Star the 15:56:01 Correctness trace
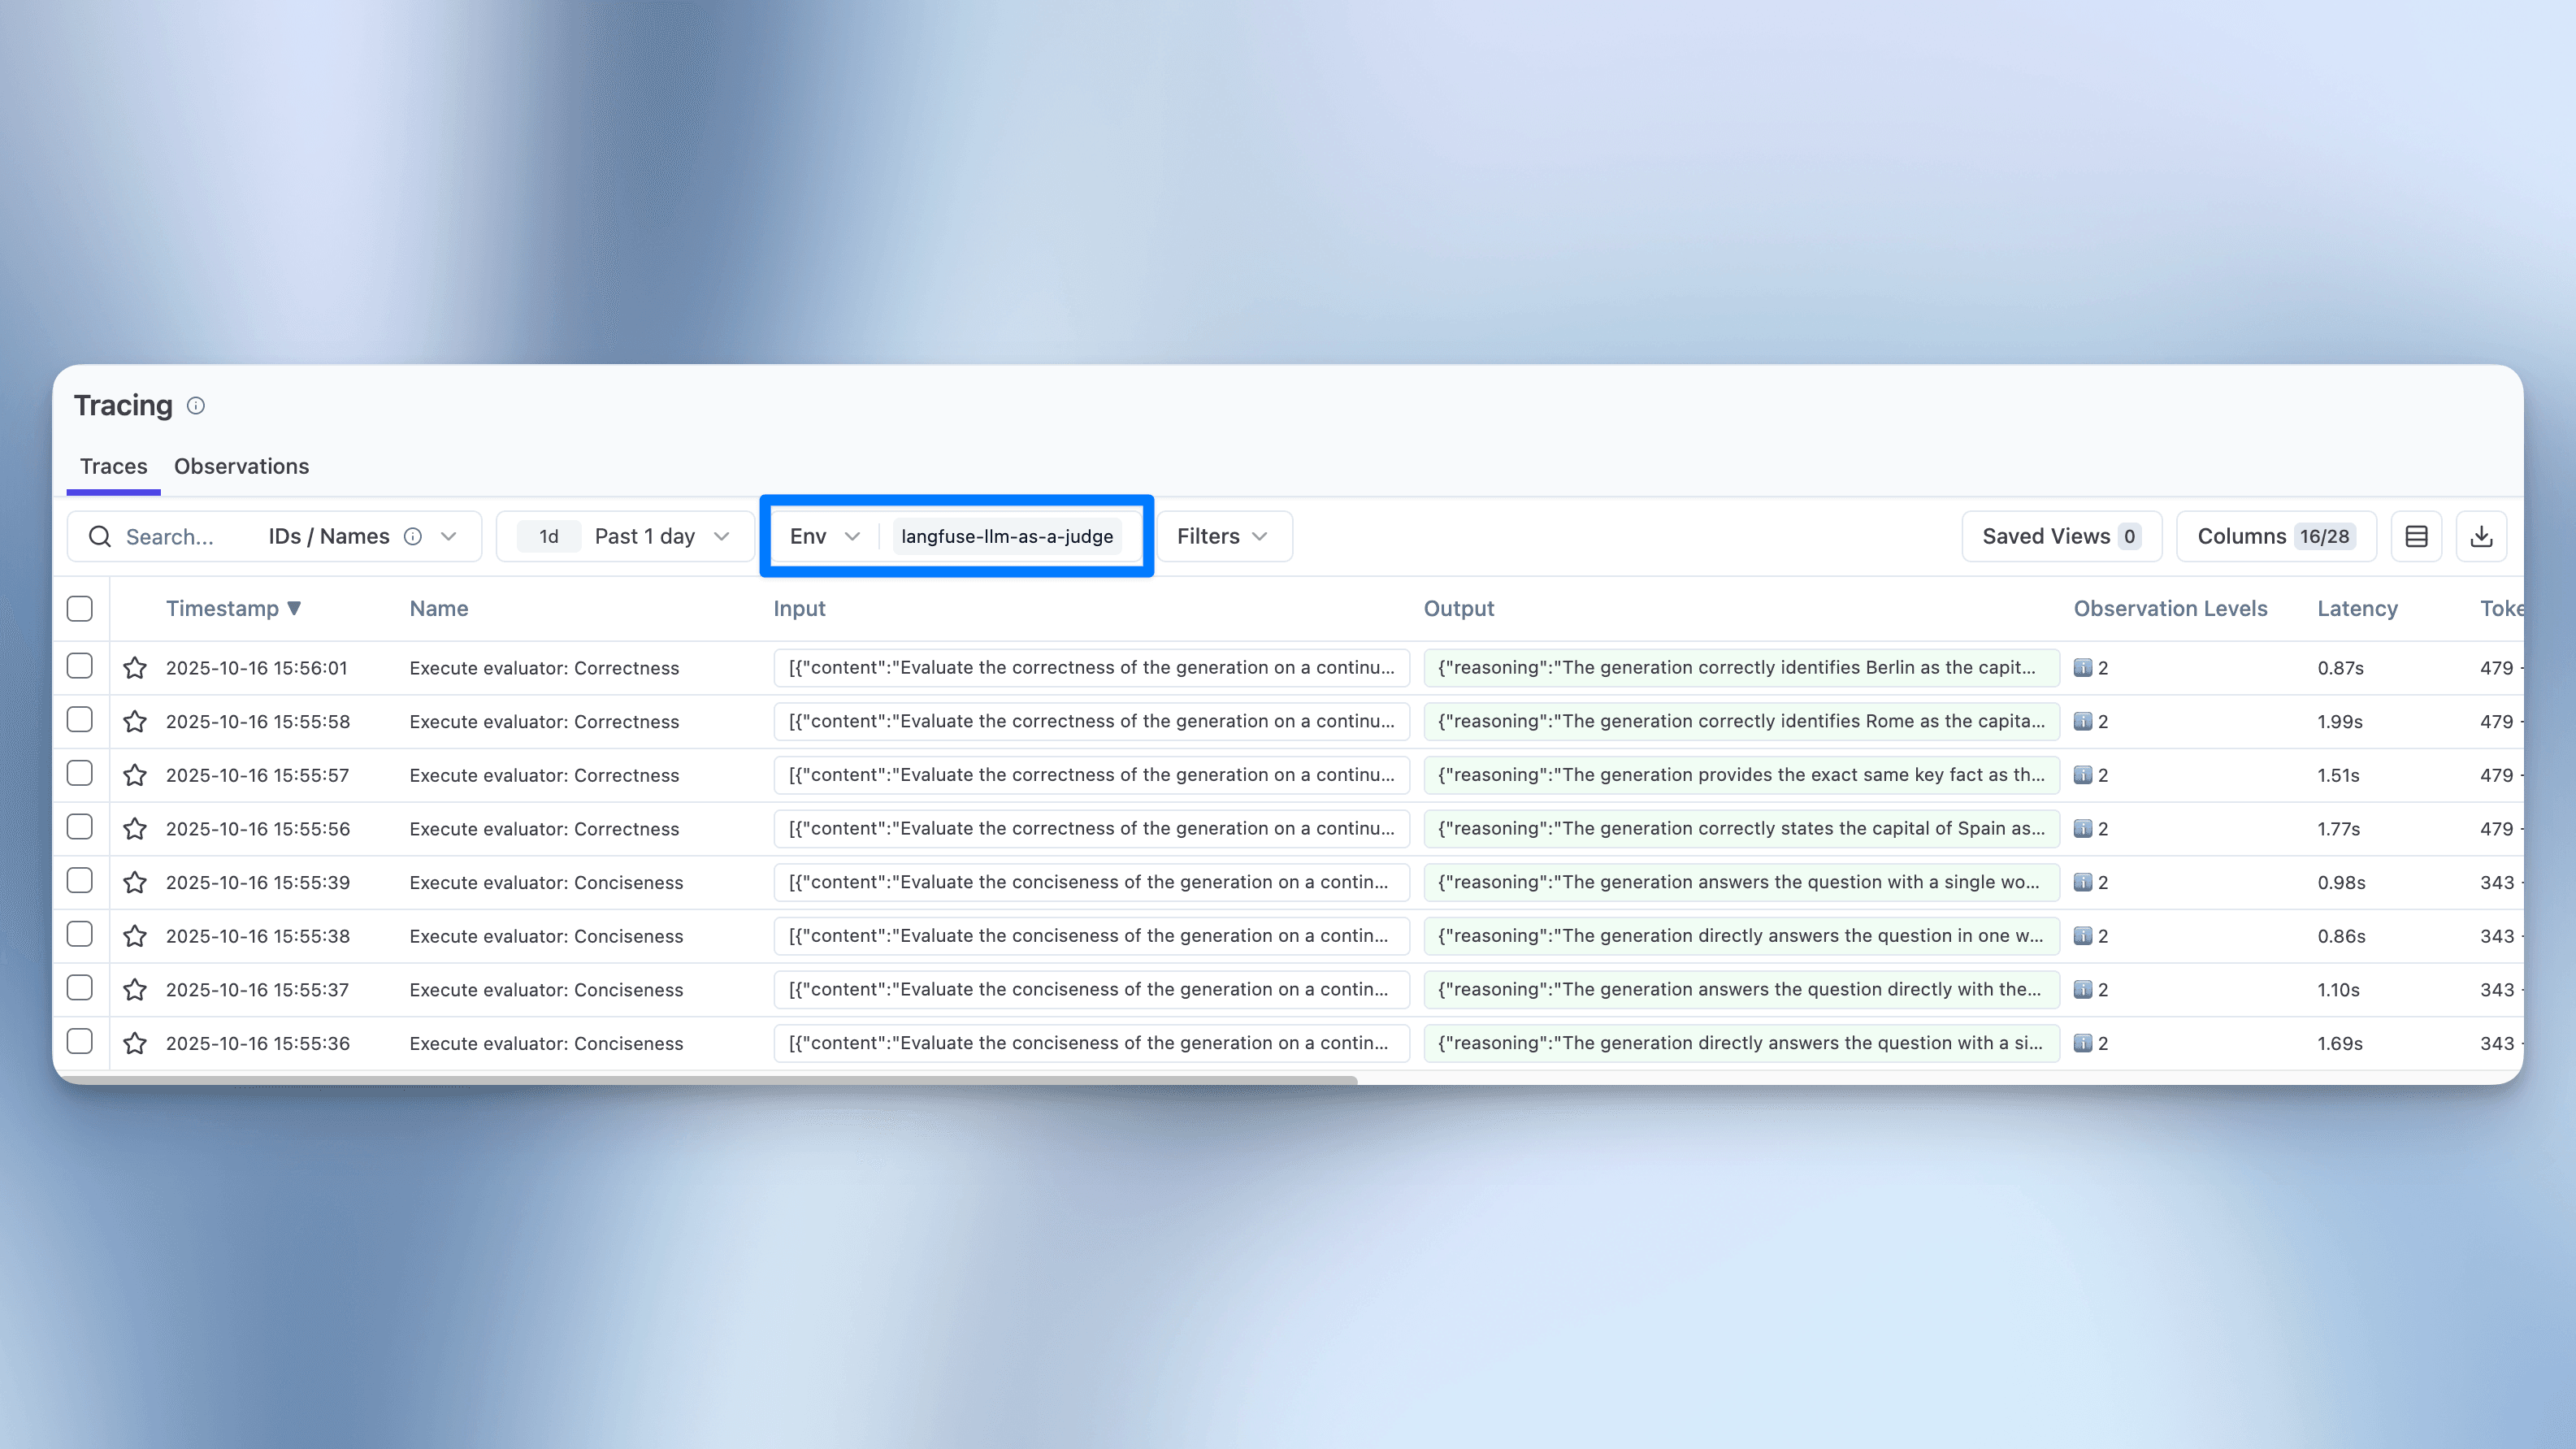2576x1449 pixels. coord(135,668)
